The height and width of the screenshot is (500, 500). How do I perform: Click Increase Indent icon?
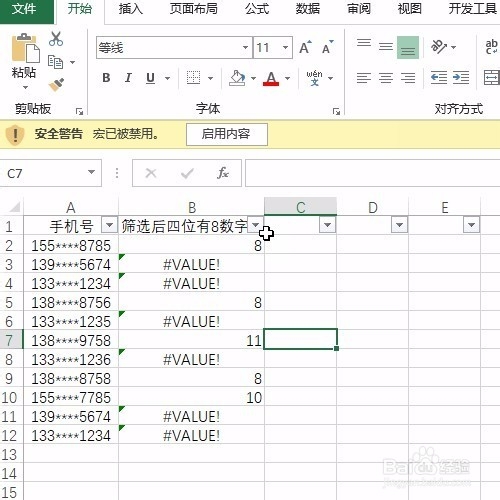click(461, 78)
